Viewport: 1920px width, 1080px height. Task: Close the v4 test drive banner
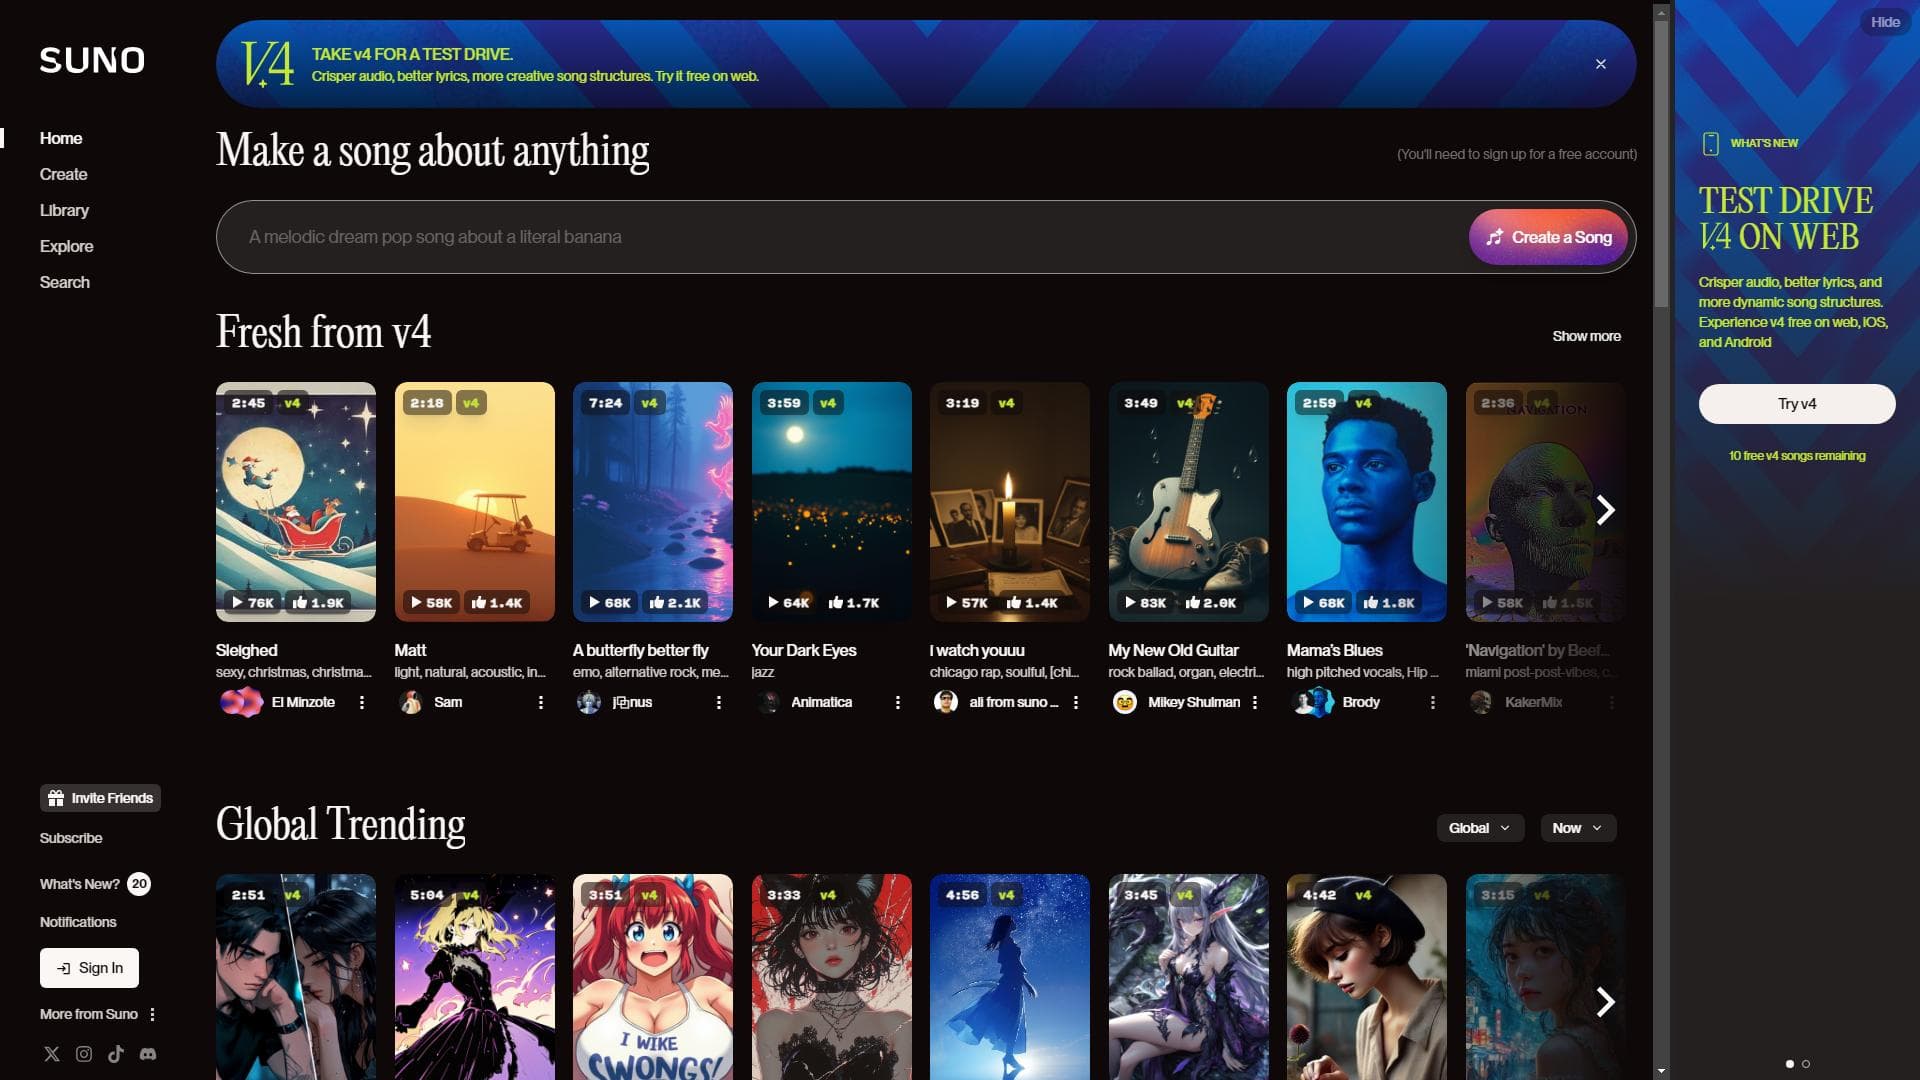coord(1601,64)
